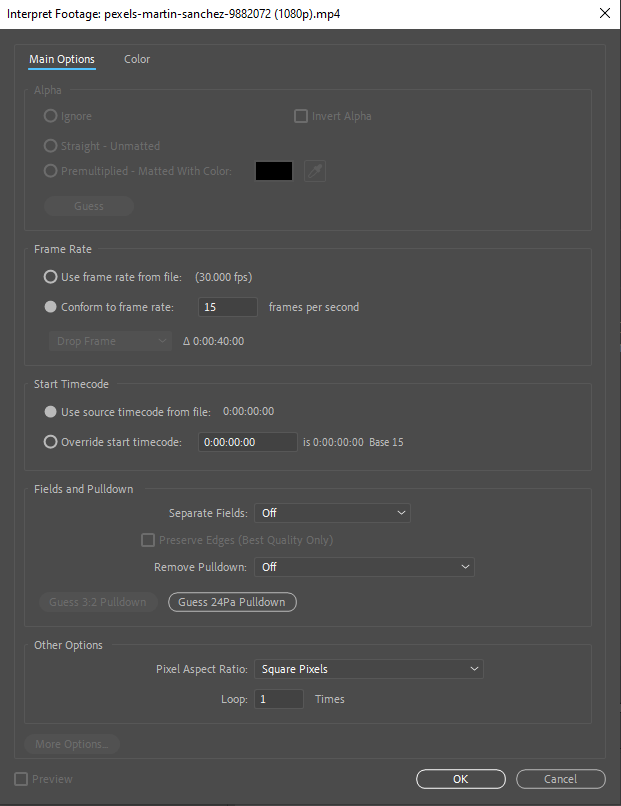
Task: Toggle the Preview checkbox
Action: [x=21, y=779]
